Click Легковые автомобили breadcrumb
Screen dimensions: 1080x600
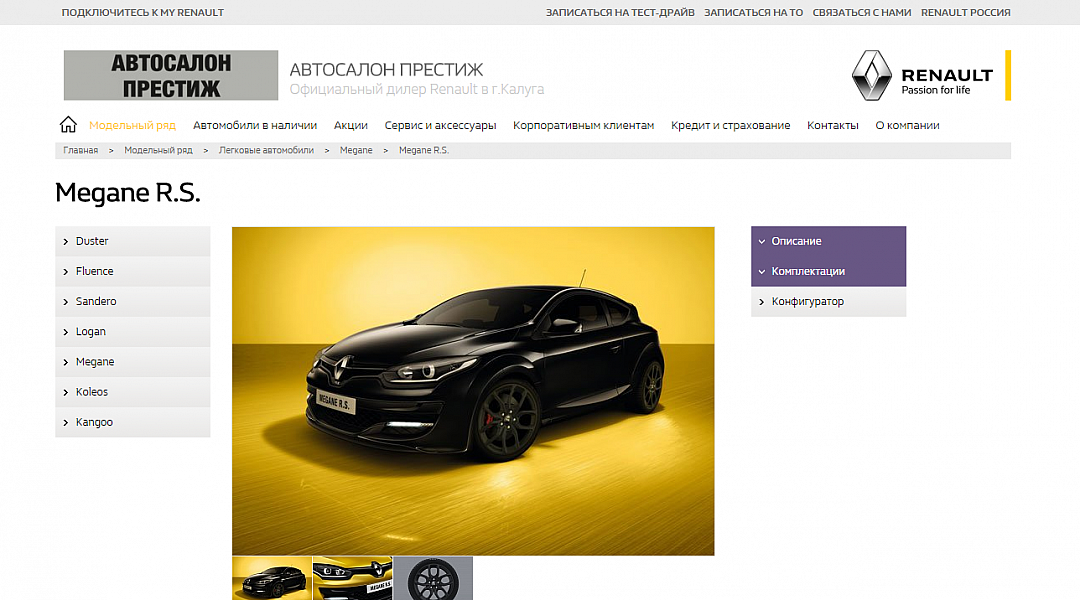click(x=266, y=150)
